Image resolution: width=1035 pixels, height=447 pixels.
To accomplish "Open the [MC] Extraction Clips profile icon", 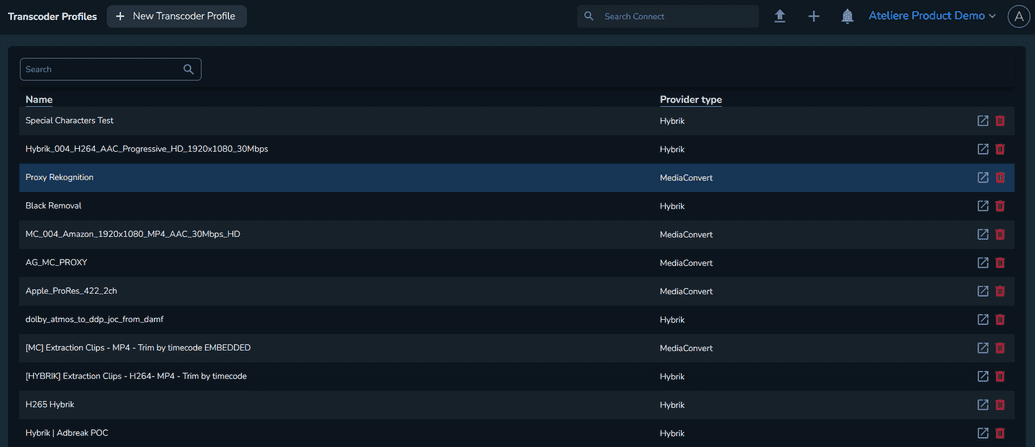I will (983, 348).
